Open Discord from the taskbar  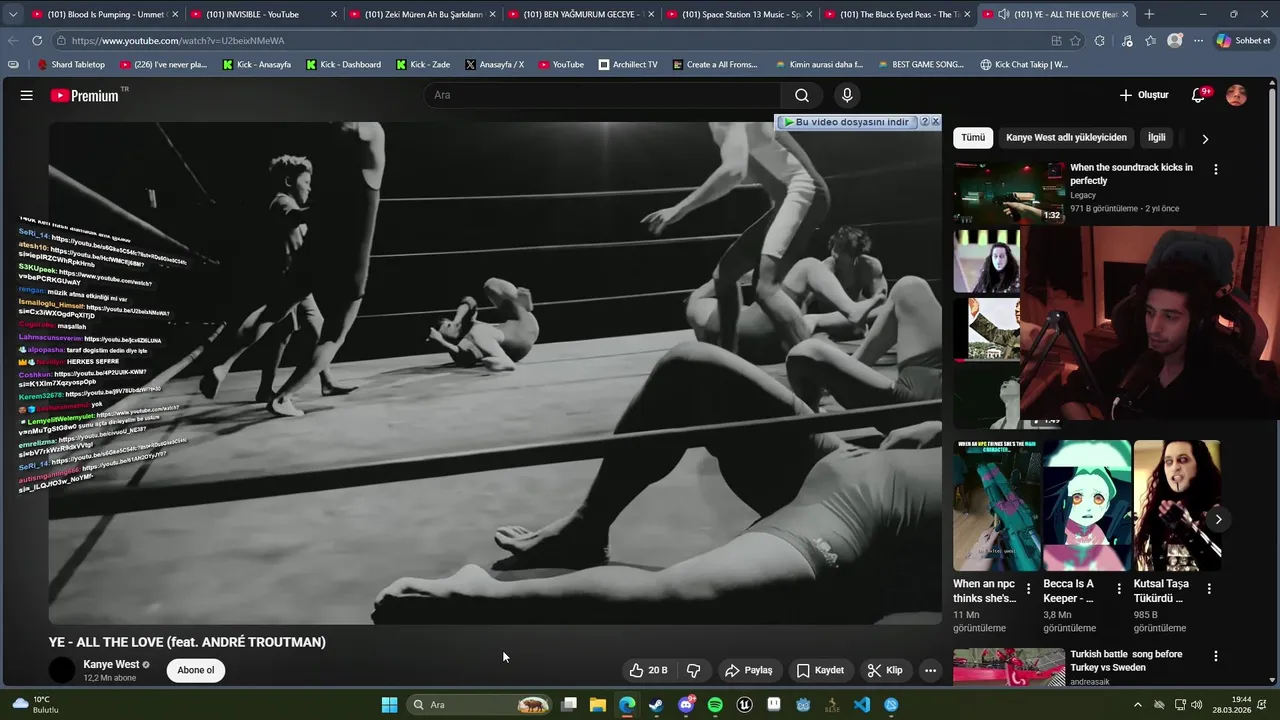(686, 705)
